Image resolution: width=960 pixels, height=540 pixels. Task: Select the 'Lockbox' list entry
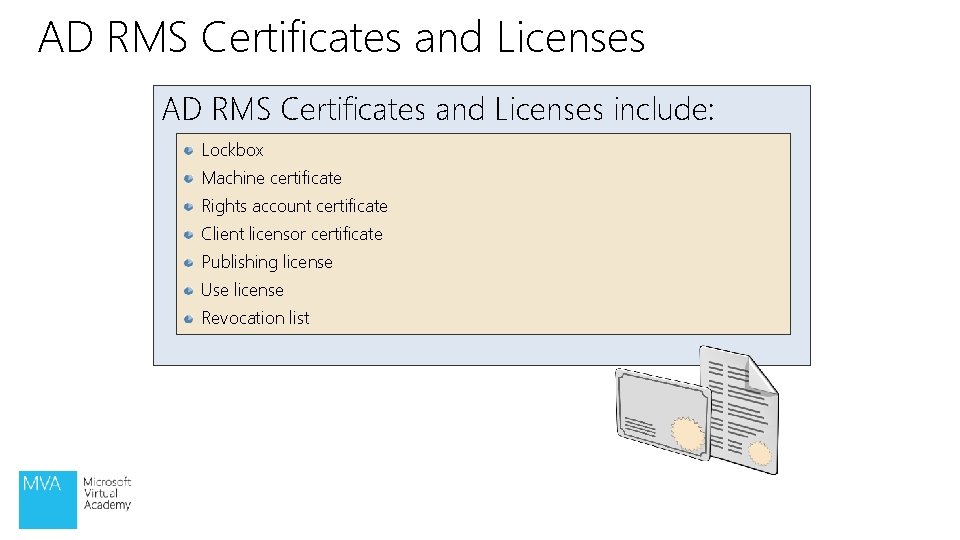tap(232, 150)
